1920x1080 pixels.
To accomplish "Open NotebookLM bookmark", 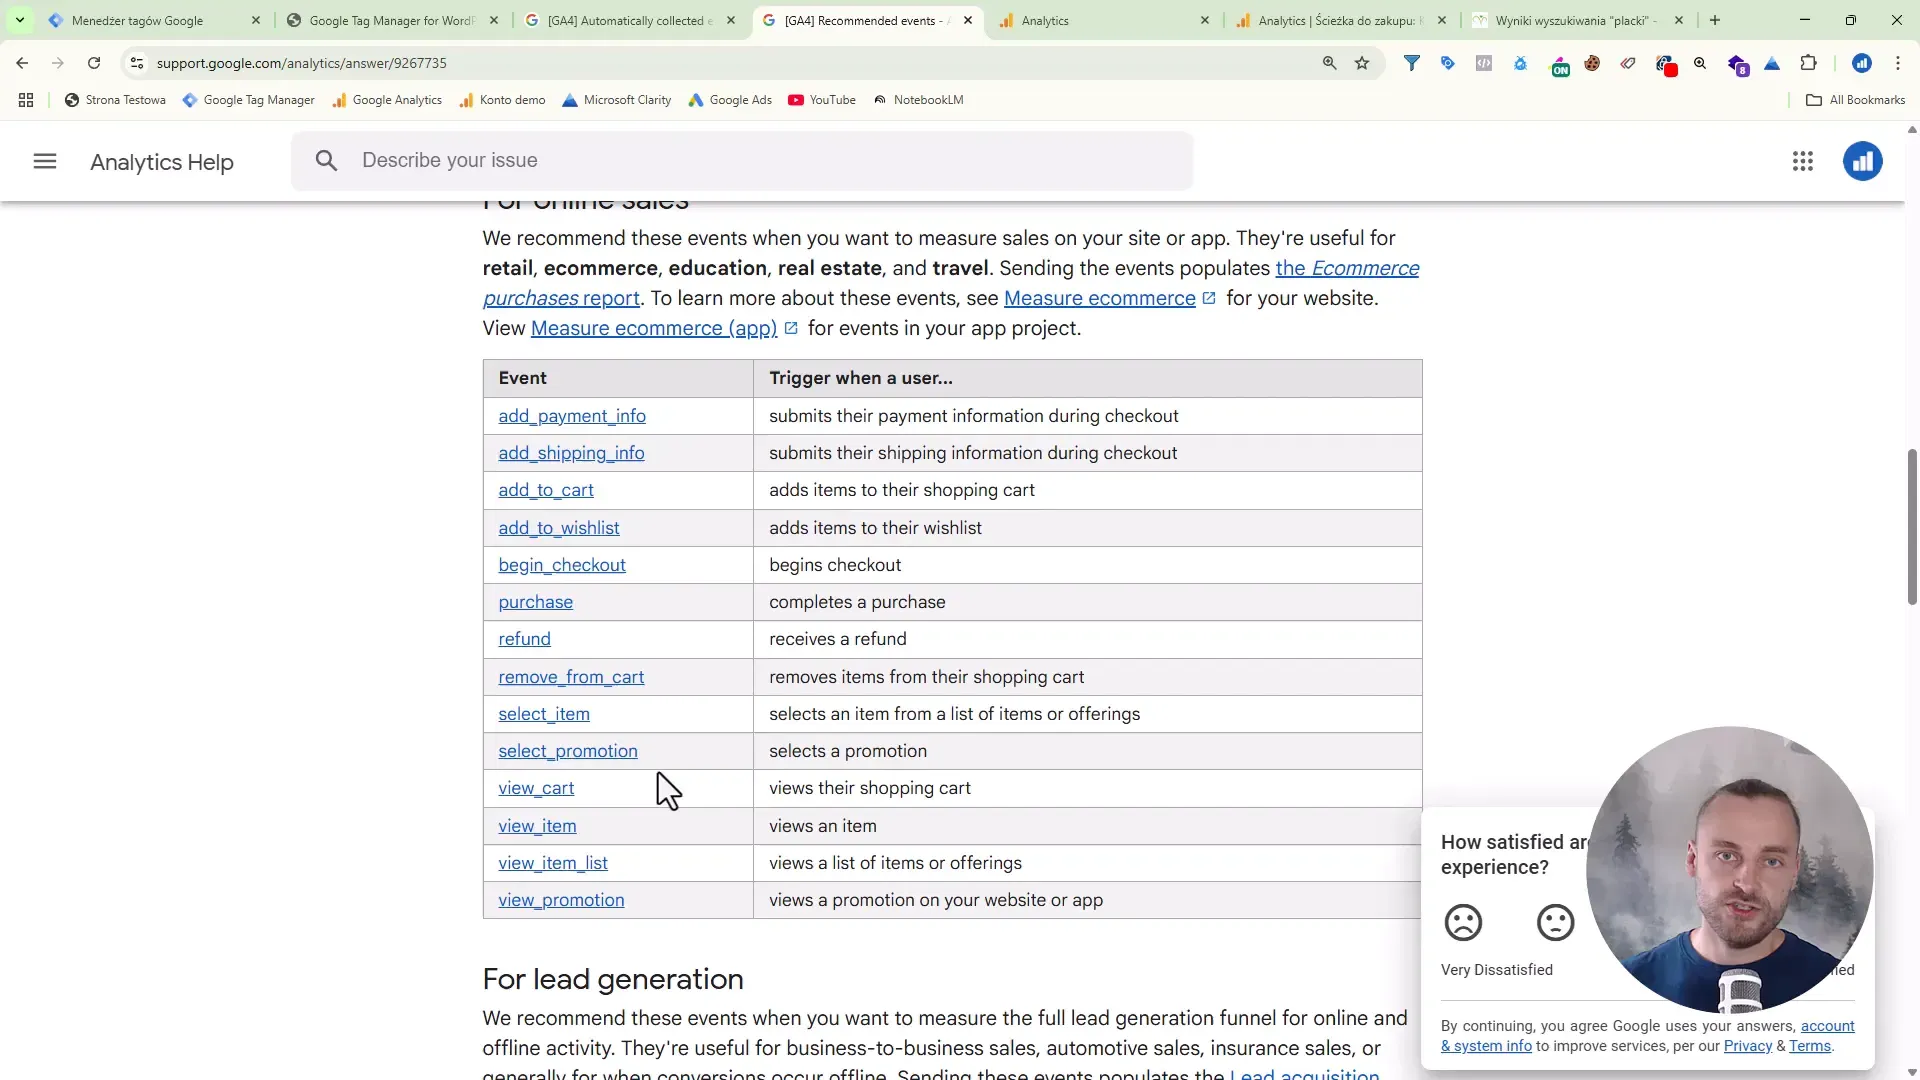I will tap(918, 100).
